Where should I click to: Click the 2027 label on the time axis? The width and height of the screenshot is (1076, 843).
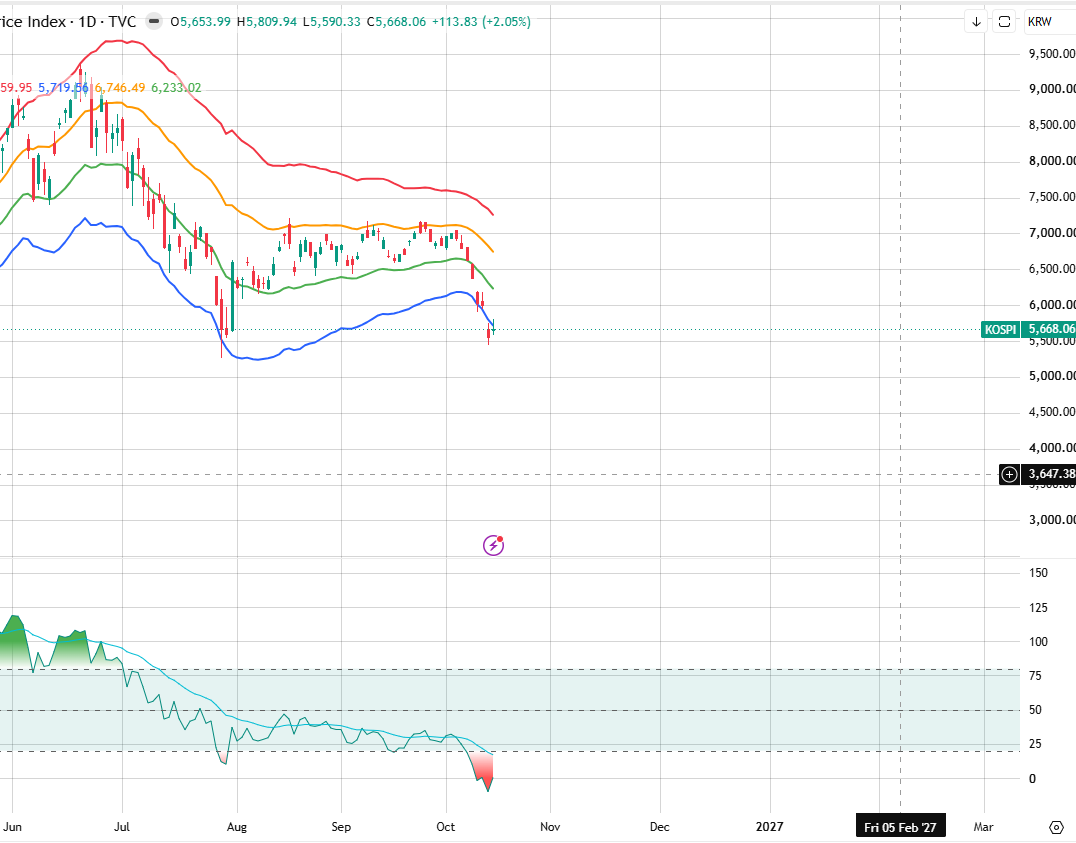tap(769, 827)
